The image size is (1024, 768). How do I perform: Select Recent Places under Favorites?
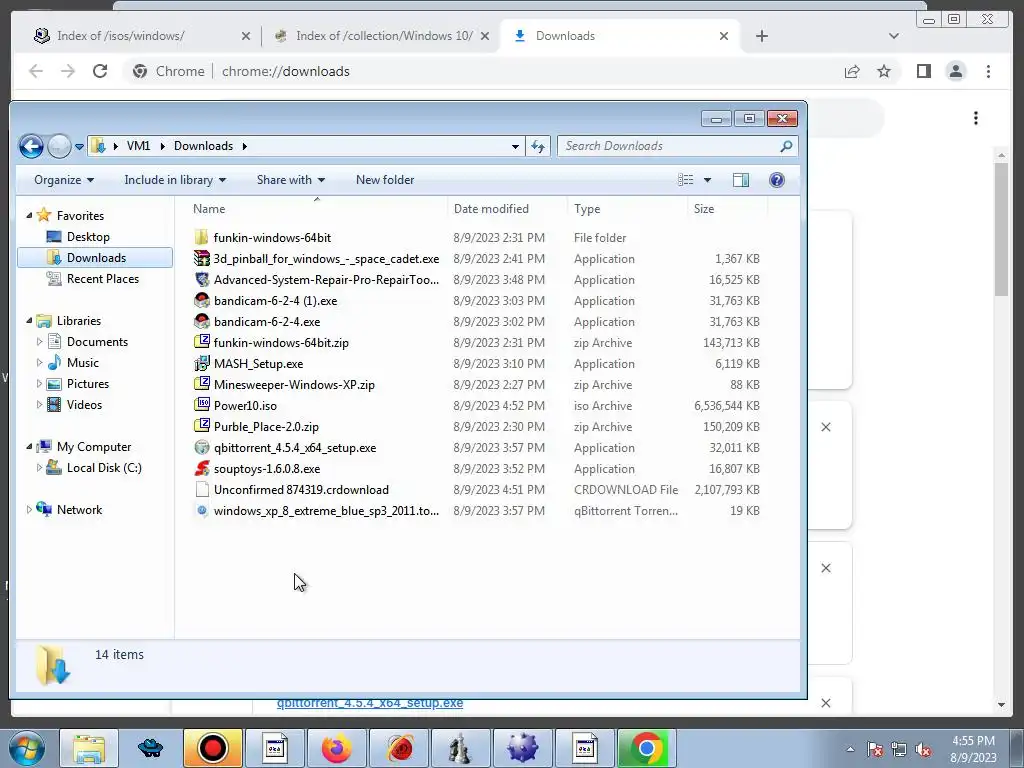[103, 279]
